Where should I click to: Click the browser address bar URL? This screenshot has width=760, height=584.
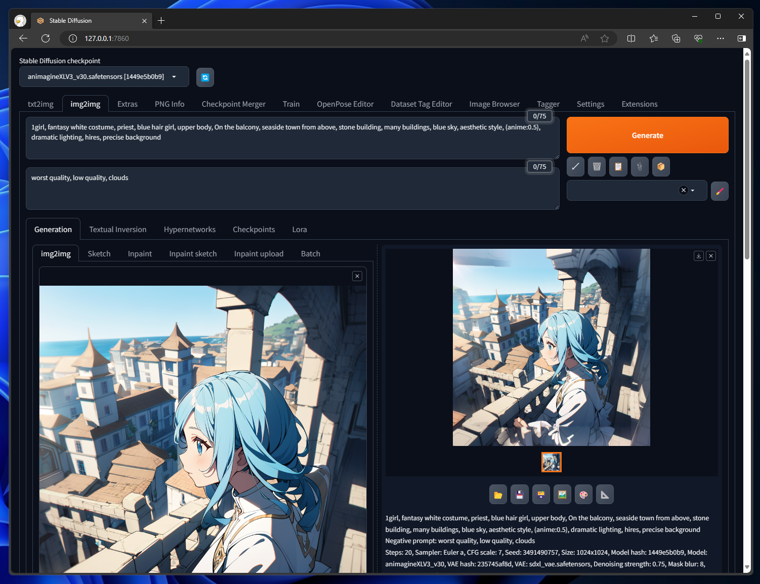click(107, 38)
